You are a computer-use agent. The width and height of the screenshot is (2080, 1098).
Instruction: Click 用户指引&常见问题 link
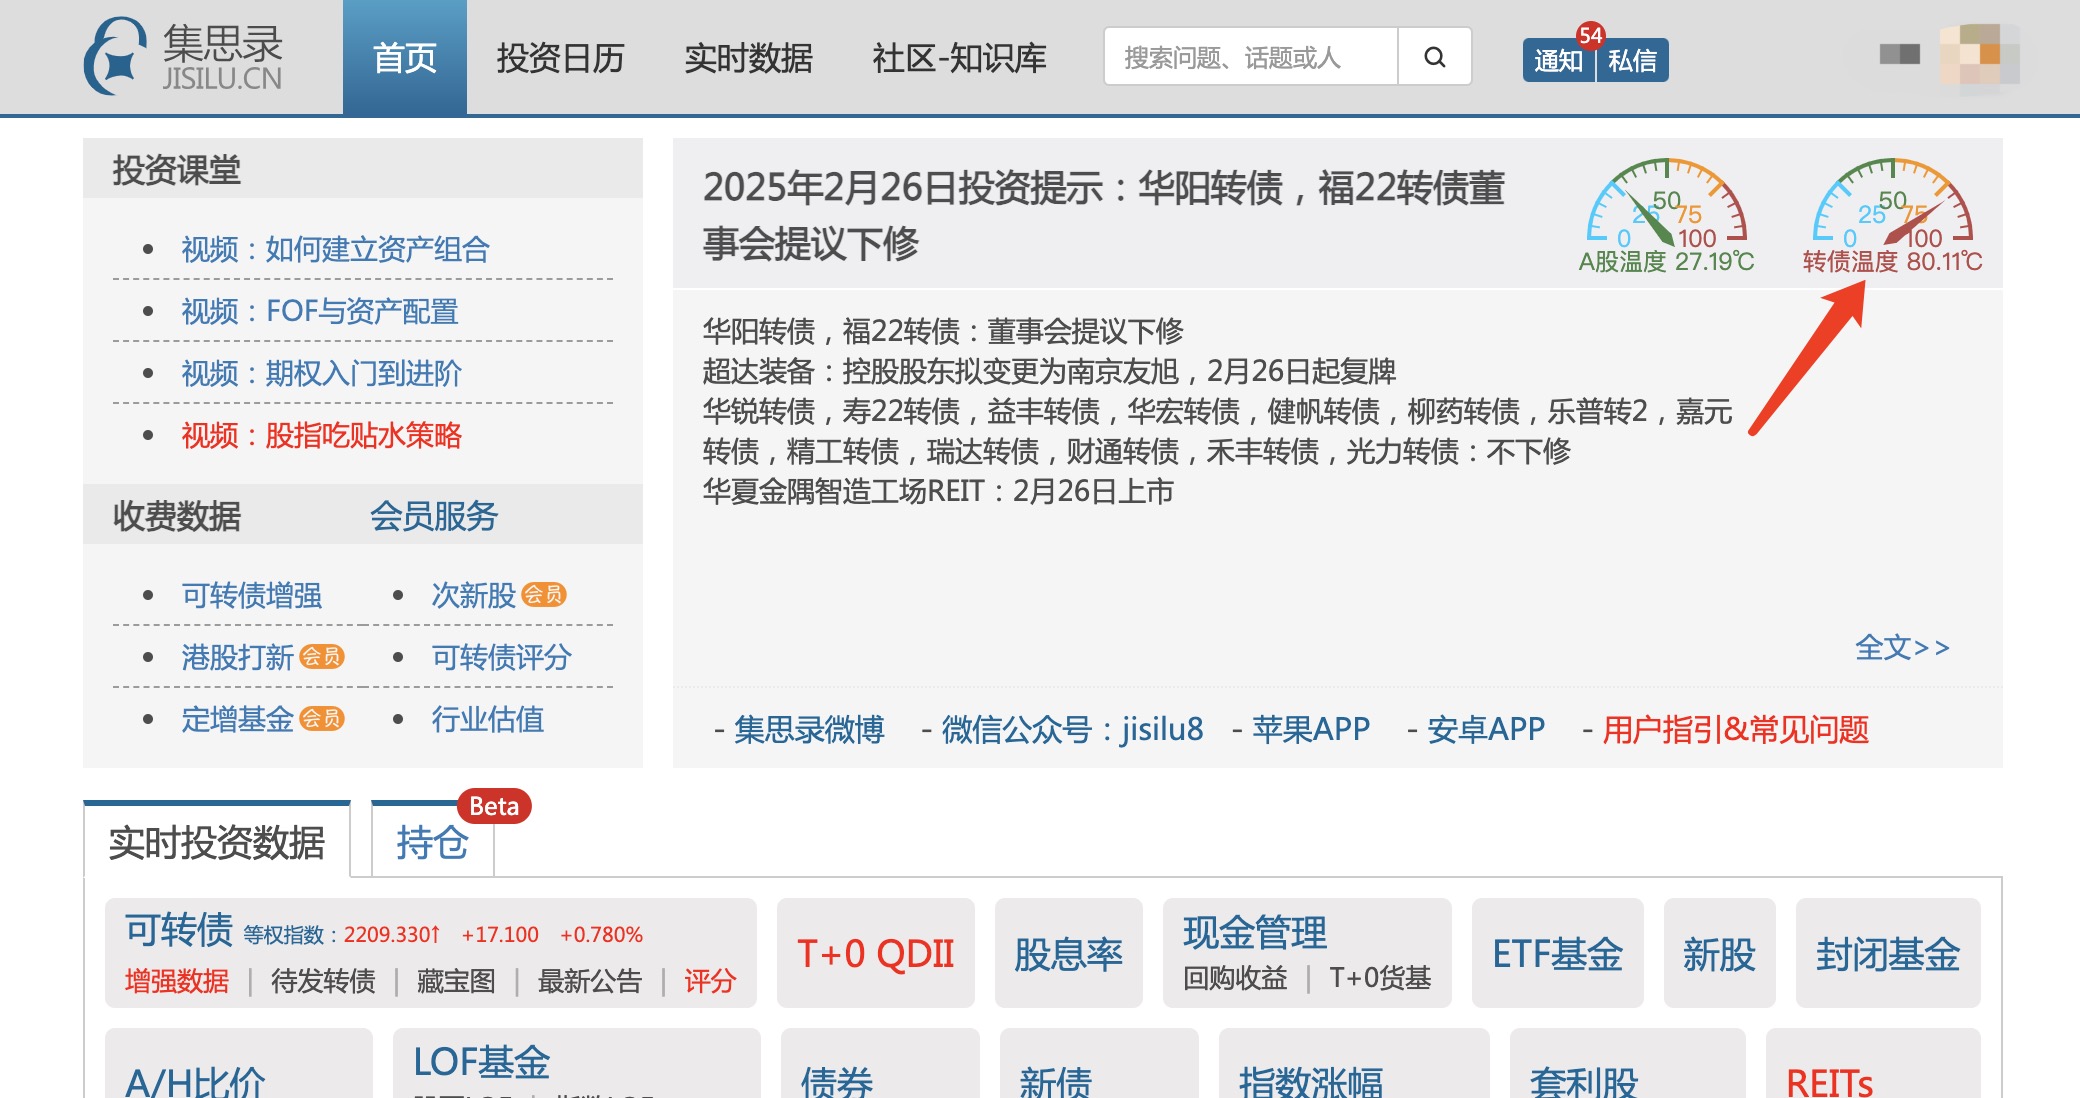[1735, 729]
